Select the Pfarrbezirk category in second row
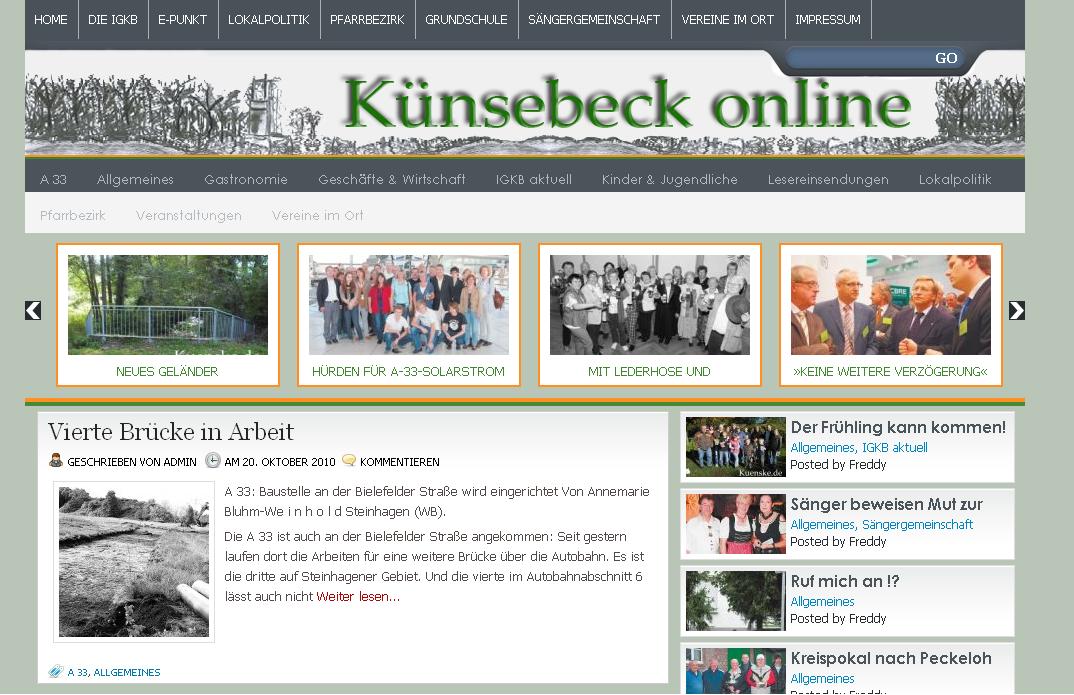The width and height of the screenshot is (1074, 695). point(73,215)
